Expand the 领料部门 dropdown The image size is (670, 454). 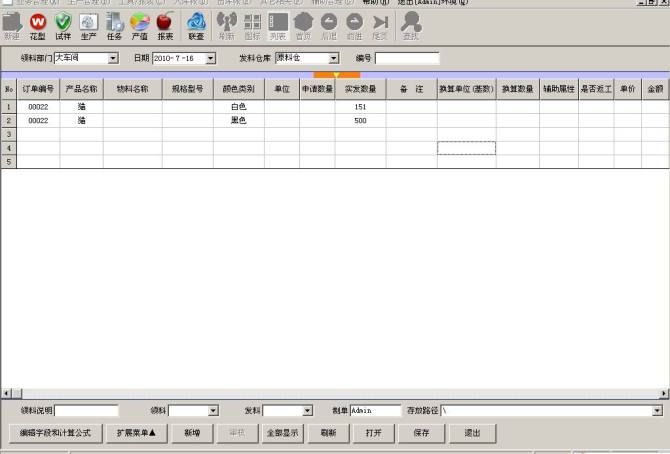tap(113, 59)
